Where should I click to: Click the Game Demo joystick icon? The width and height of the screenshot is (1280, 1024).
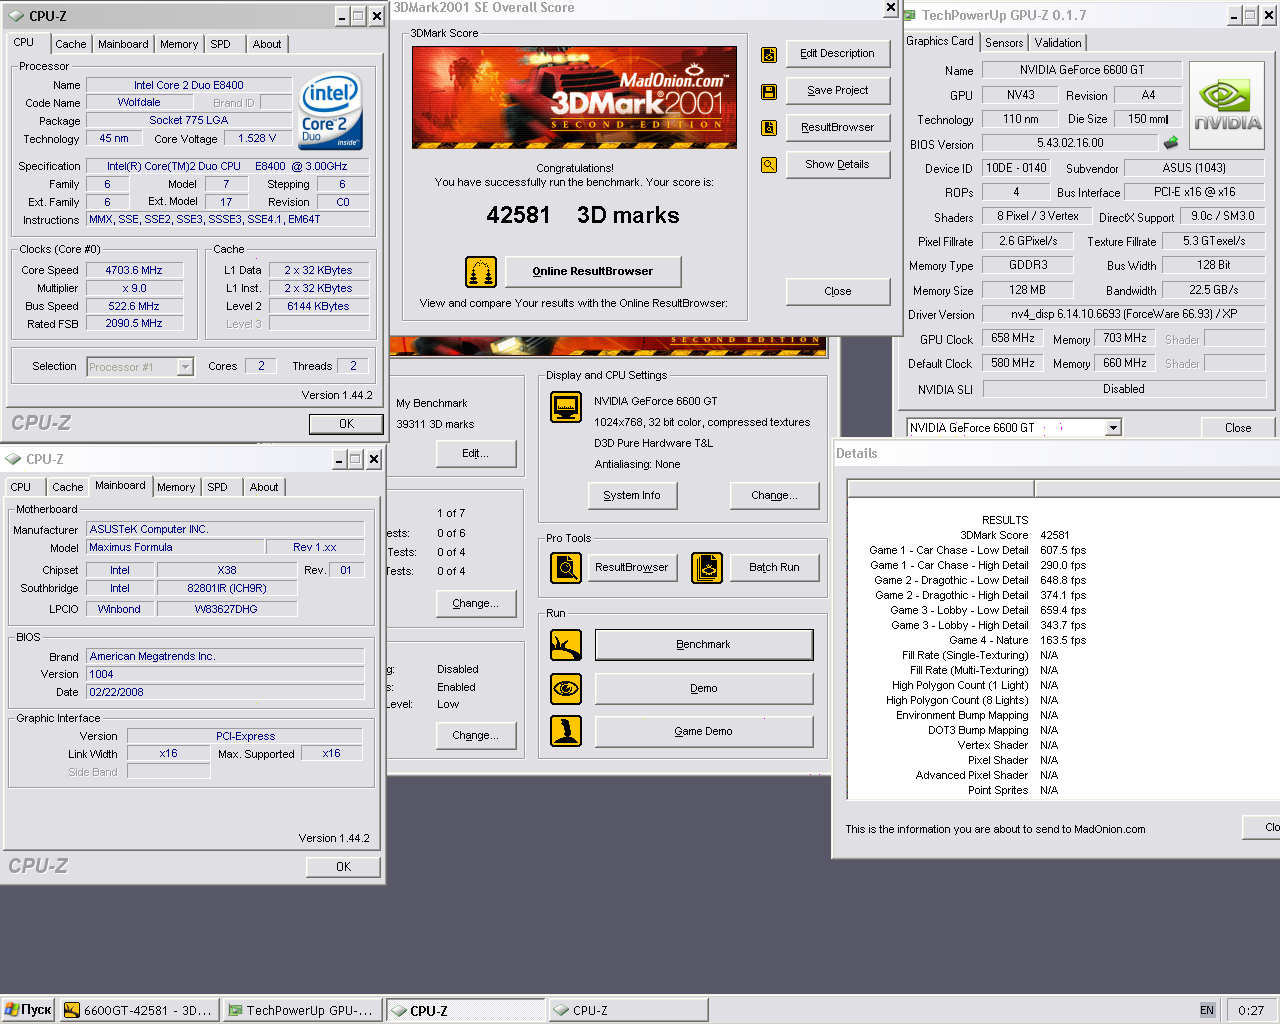pos(566,731)
